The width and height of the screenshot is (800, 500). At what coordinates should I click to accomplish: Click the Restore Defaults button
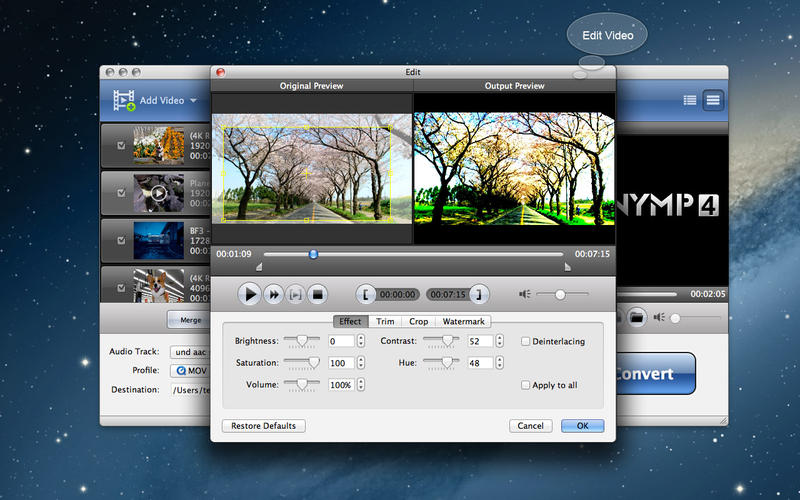click(x=263, y=425)
